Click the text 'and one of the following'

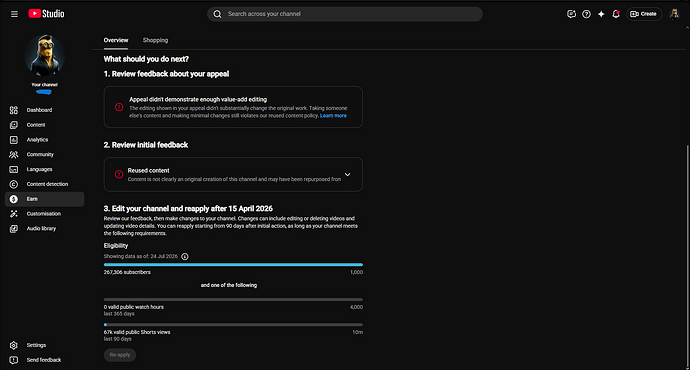click(229, 285)
